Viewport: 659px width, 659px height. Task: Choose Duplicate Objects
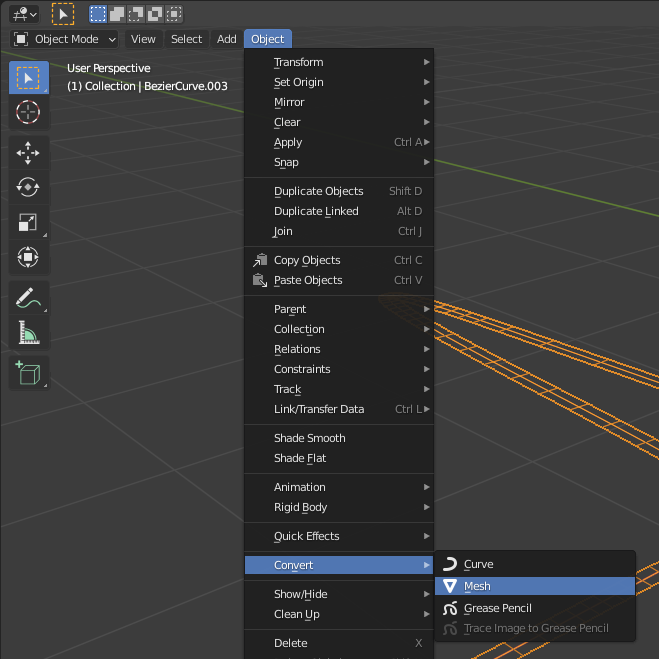click(x=339, y=191)
